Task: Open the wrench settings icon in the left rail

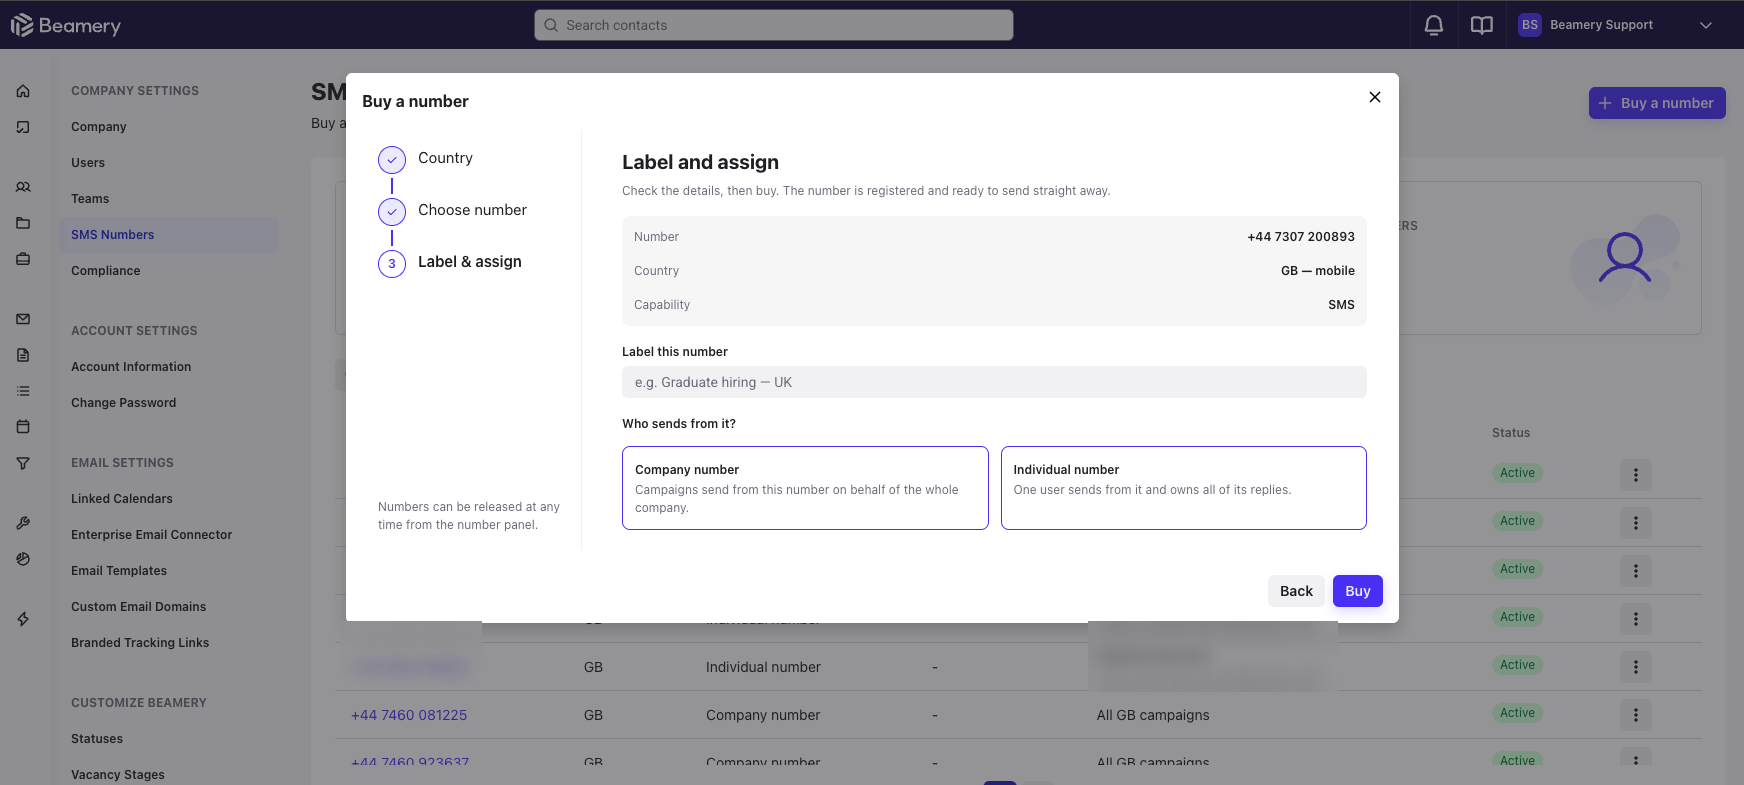Action: click(23, 523)
